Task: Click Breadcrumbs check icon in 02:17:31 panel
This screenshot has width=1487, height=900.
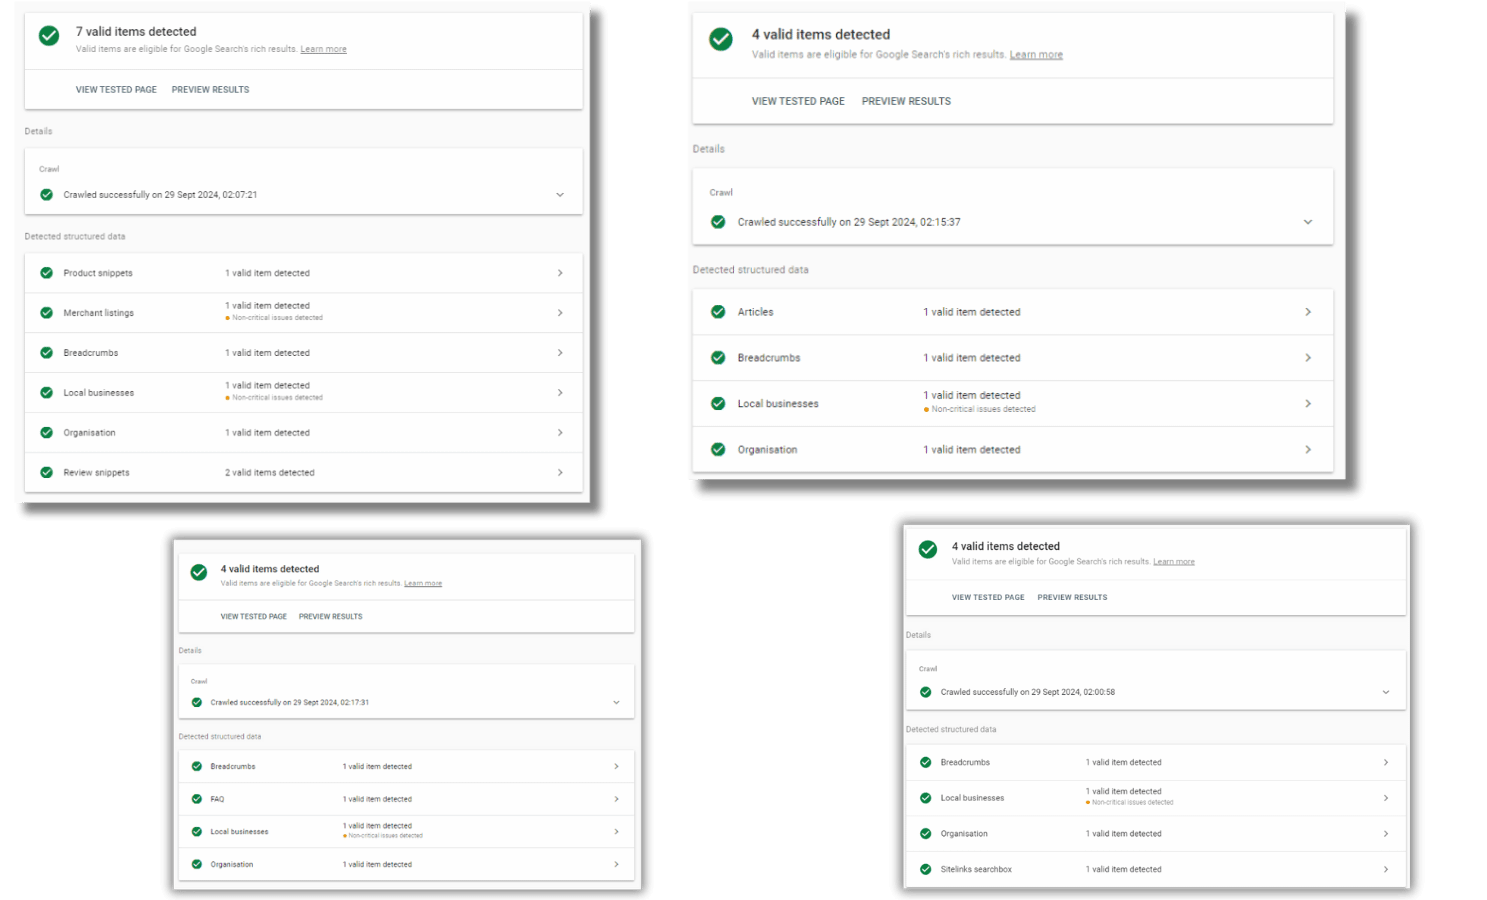Action: coord(197,766)
